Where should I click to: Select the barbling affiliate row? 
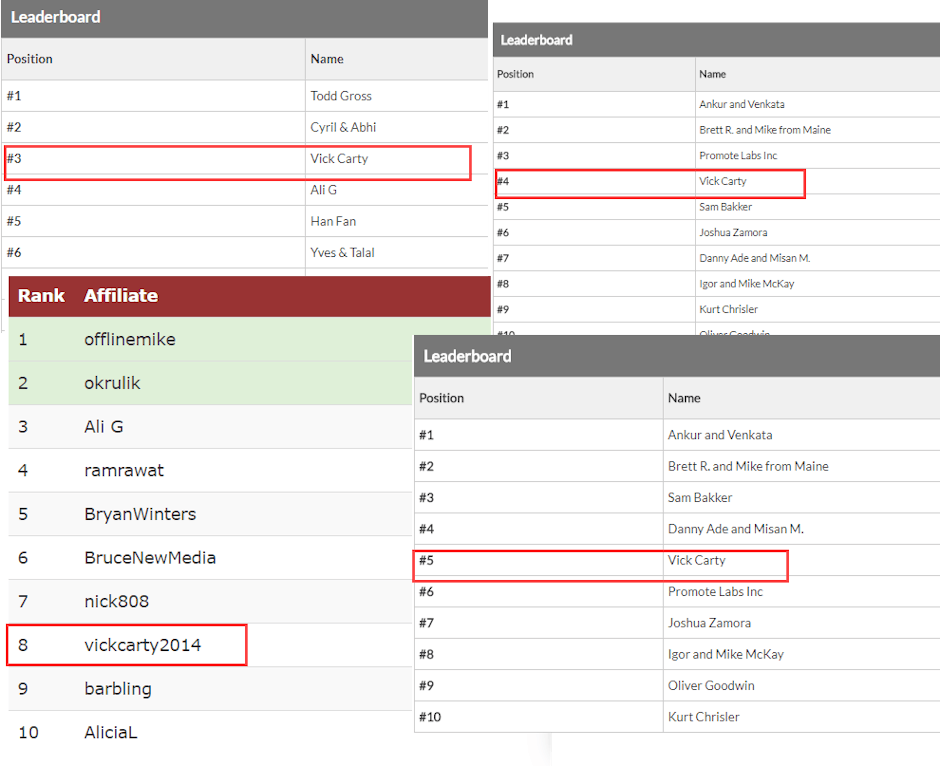tap(118, 689)
